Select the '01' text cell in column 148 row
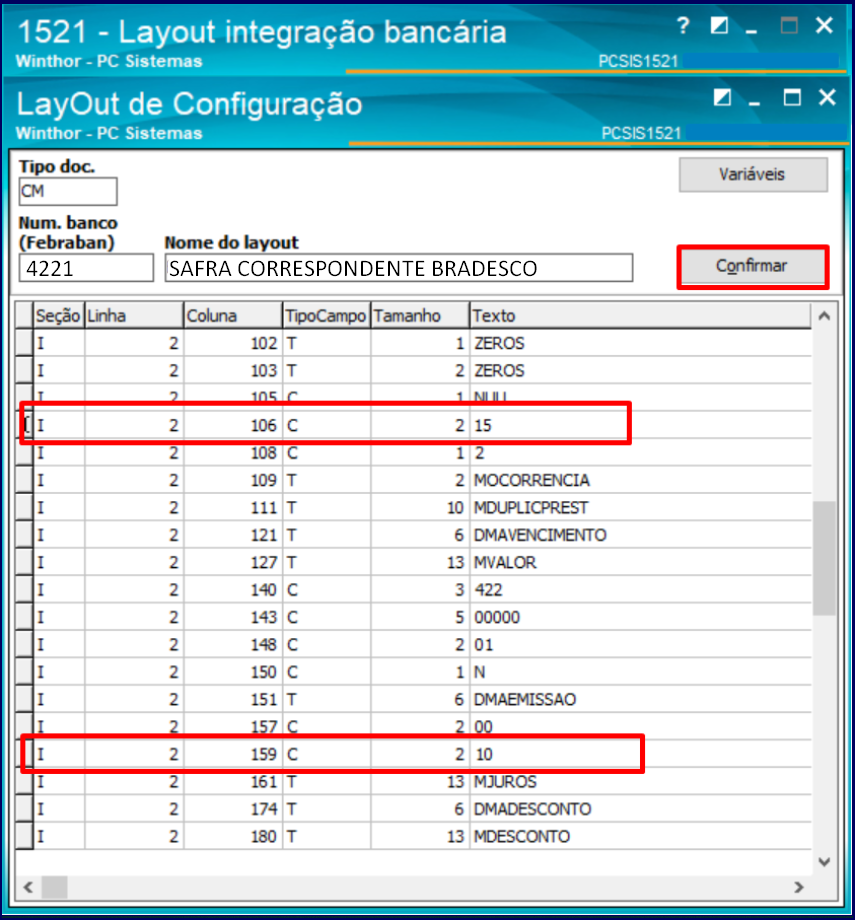Image resolution: width=855 pixels, height=920 pixels. point(641,645)
